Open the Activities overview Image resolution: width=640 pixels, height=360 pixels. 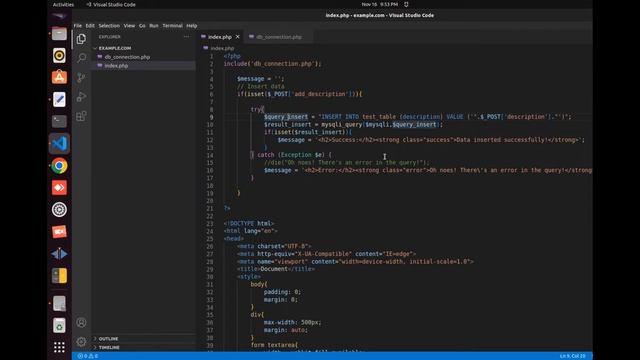pos(63,4)
